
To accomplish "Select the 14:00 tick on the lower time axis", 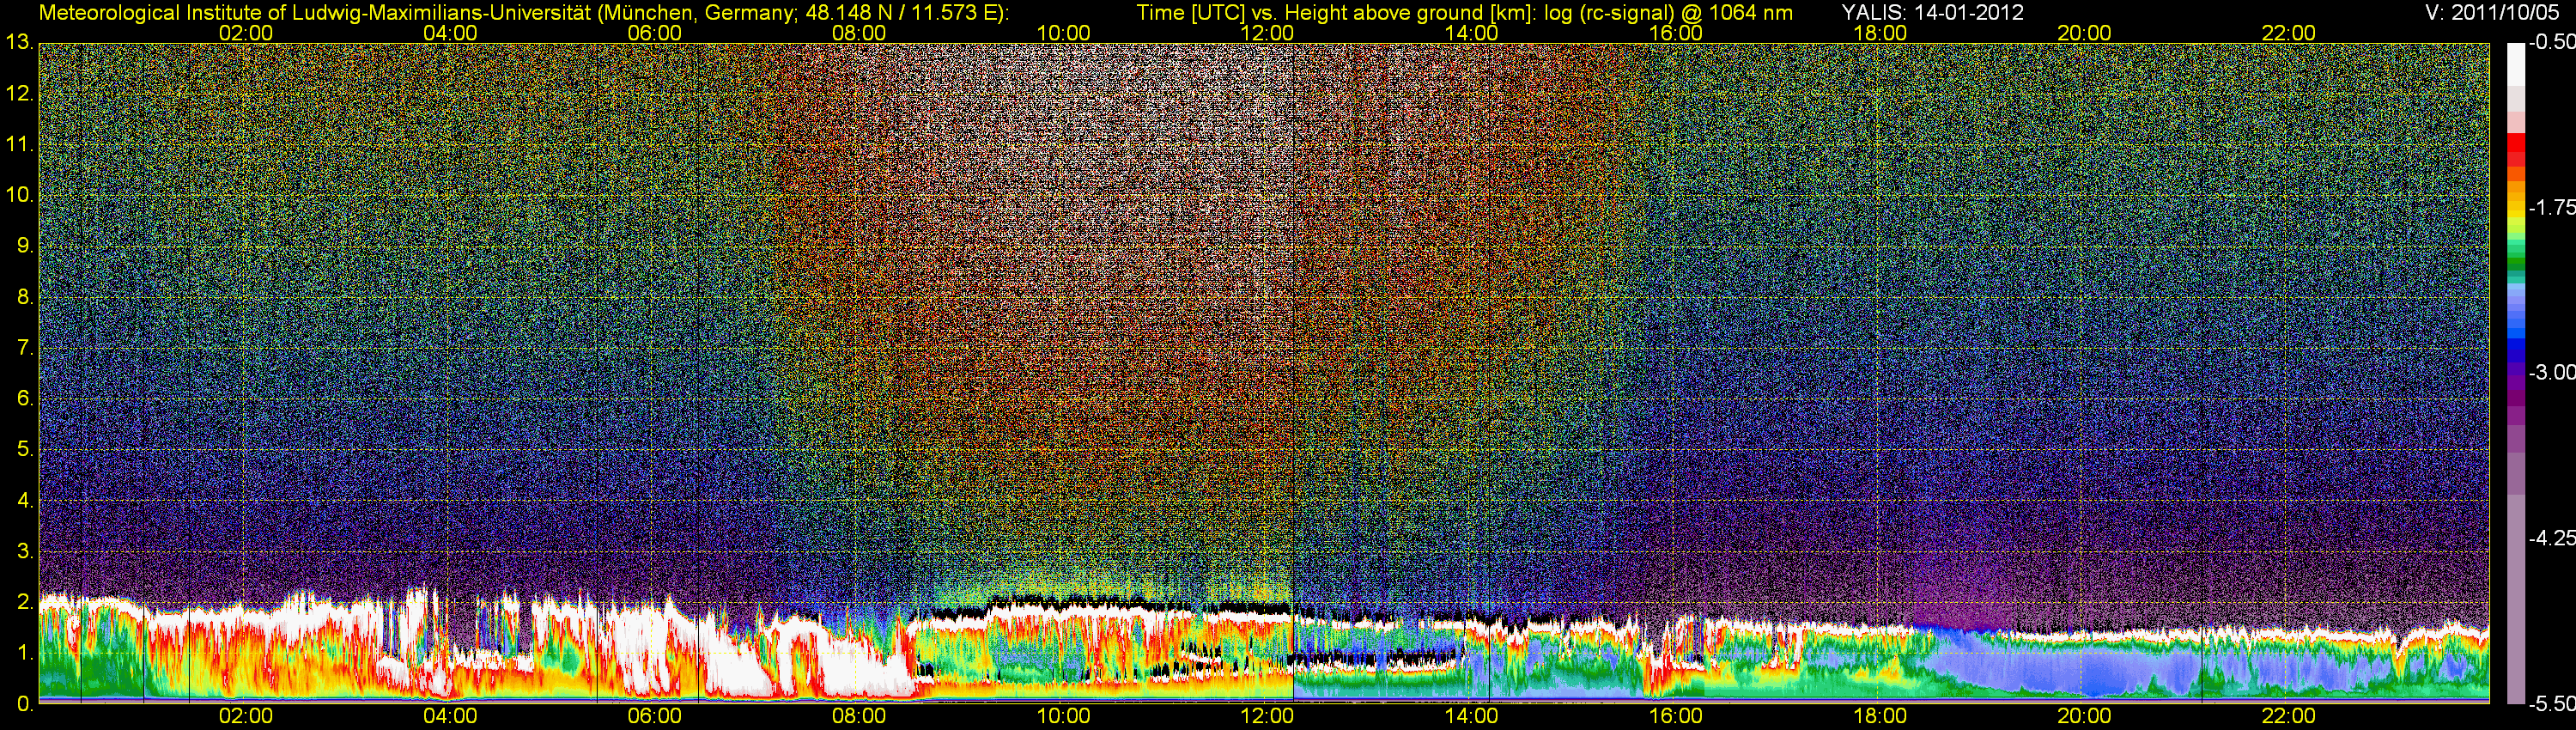I will (1471, 716).
